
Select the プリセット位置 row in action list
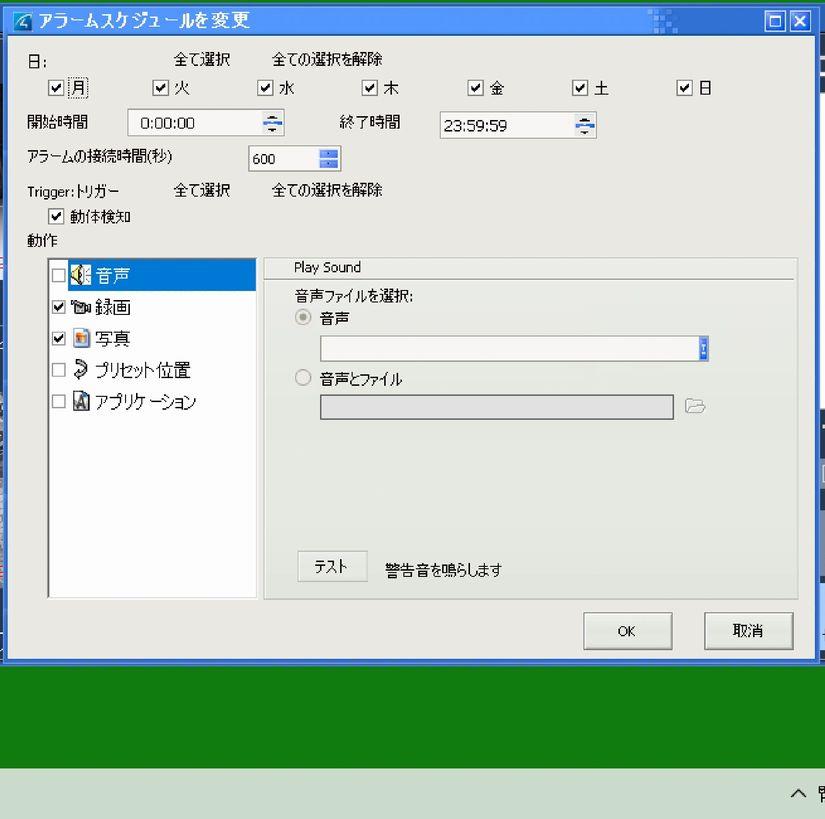click(152, 370)
